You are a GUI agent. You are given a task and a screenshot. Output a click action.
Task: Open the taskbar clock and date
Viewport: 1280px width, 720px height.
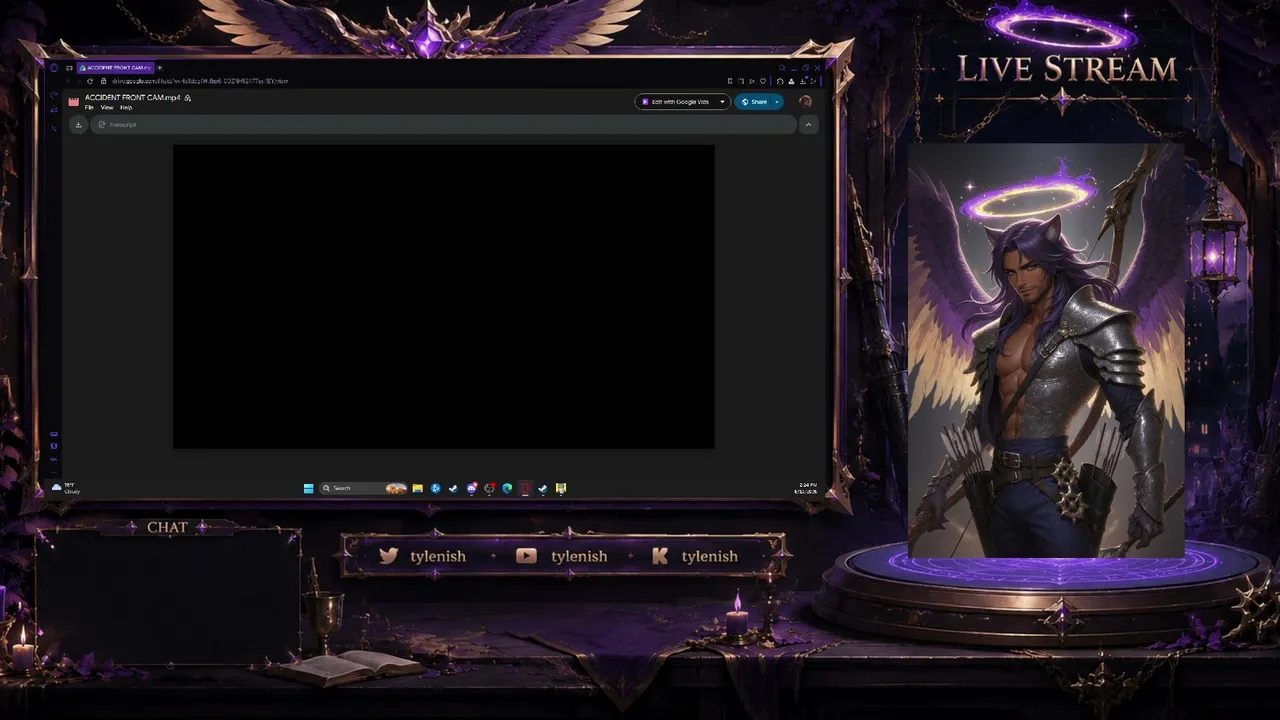tap(806, 488)
